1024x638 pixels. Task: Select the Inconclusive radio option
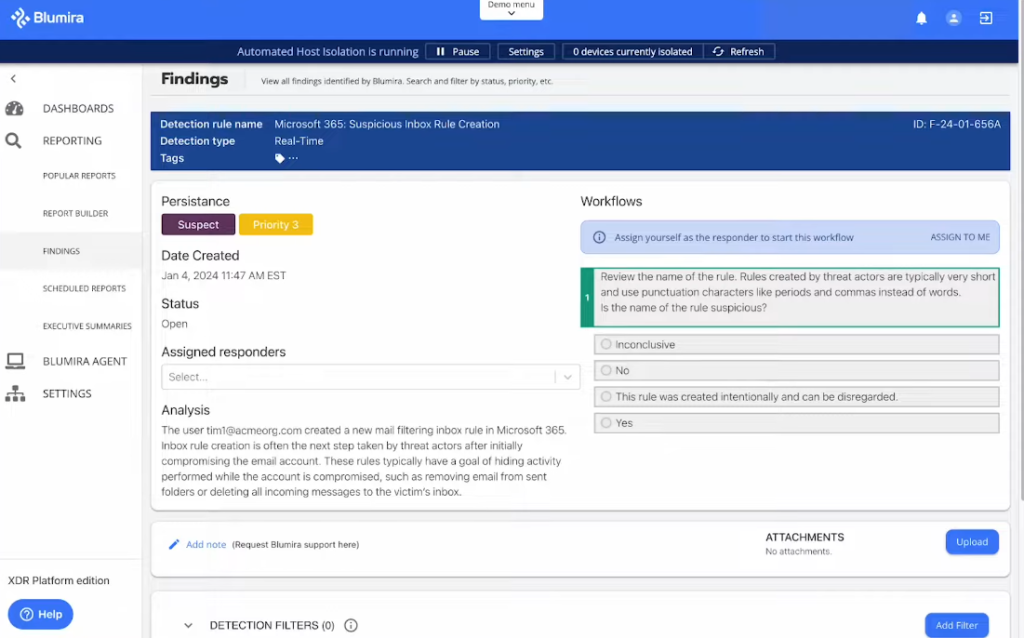click(606, 344)
